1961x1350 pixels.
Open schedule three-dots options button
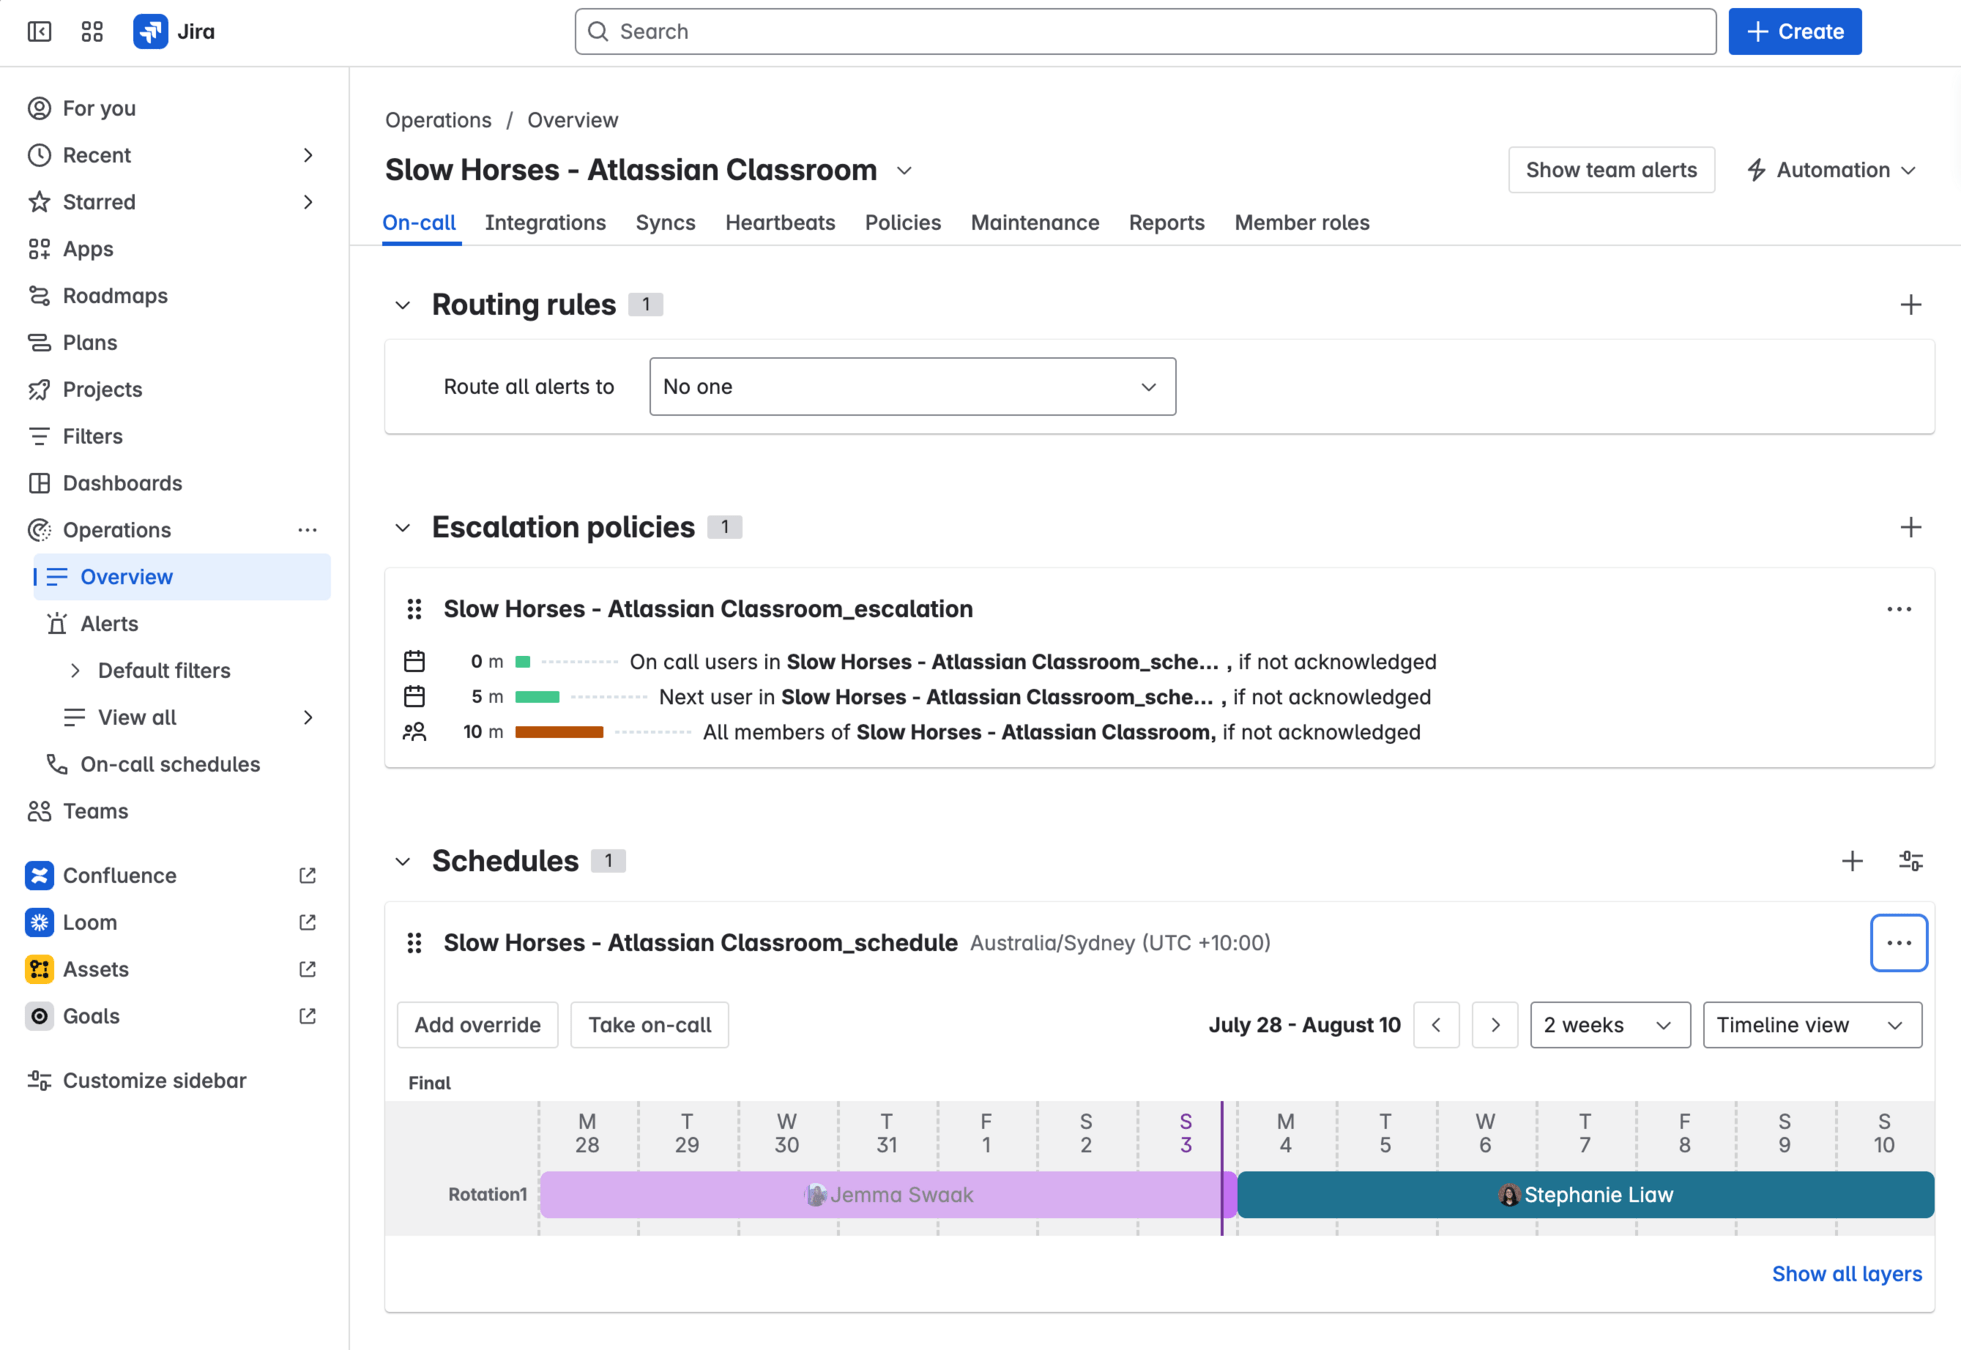1898,943
